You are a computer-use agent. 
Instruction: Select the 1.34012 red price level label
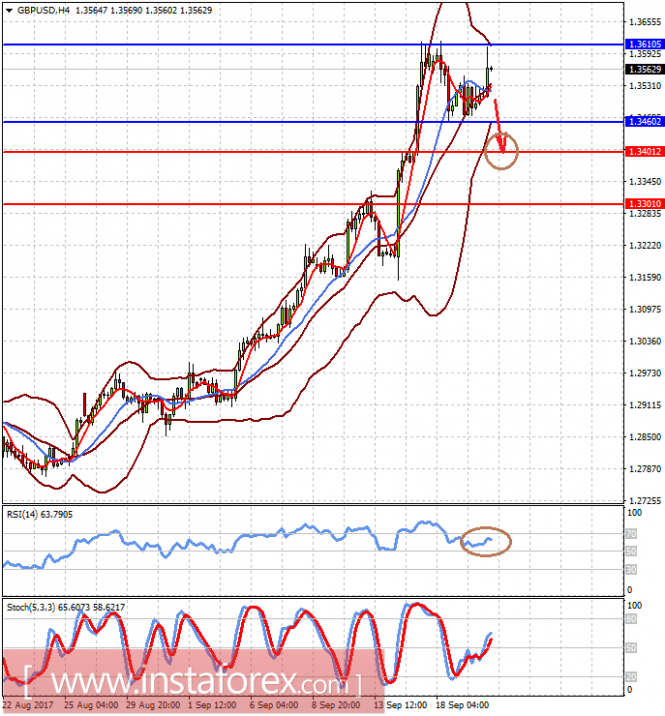click(644, 152)
